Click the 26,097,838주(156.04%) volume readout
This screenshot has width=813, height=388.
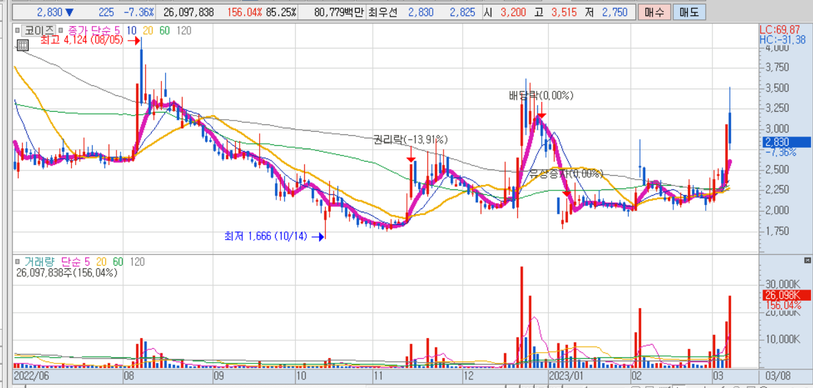(67, 272)
